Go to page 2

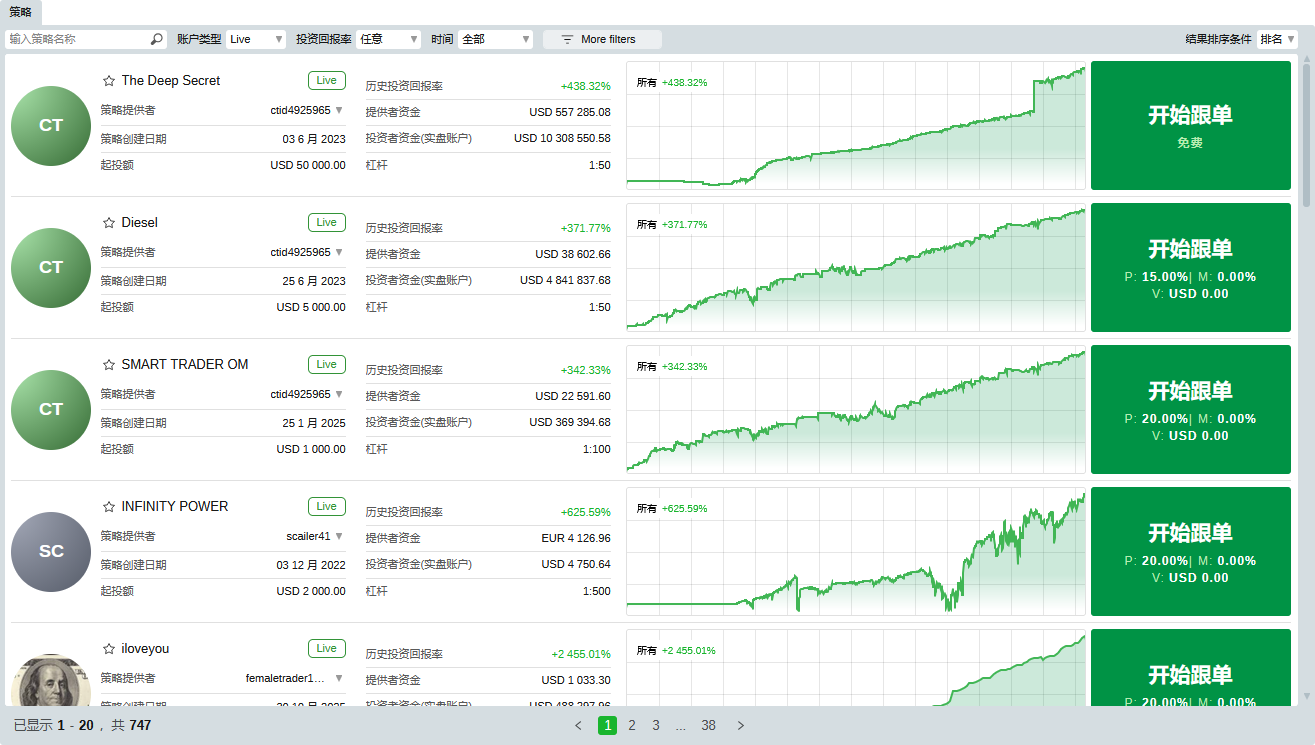point(632,726)
